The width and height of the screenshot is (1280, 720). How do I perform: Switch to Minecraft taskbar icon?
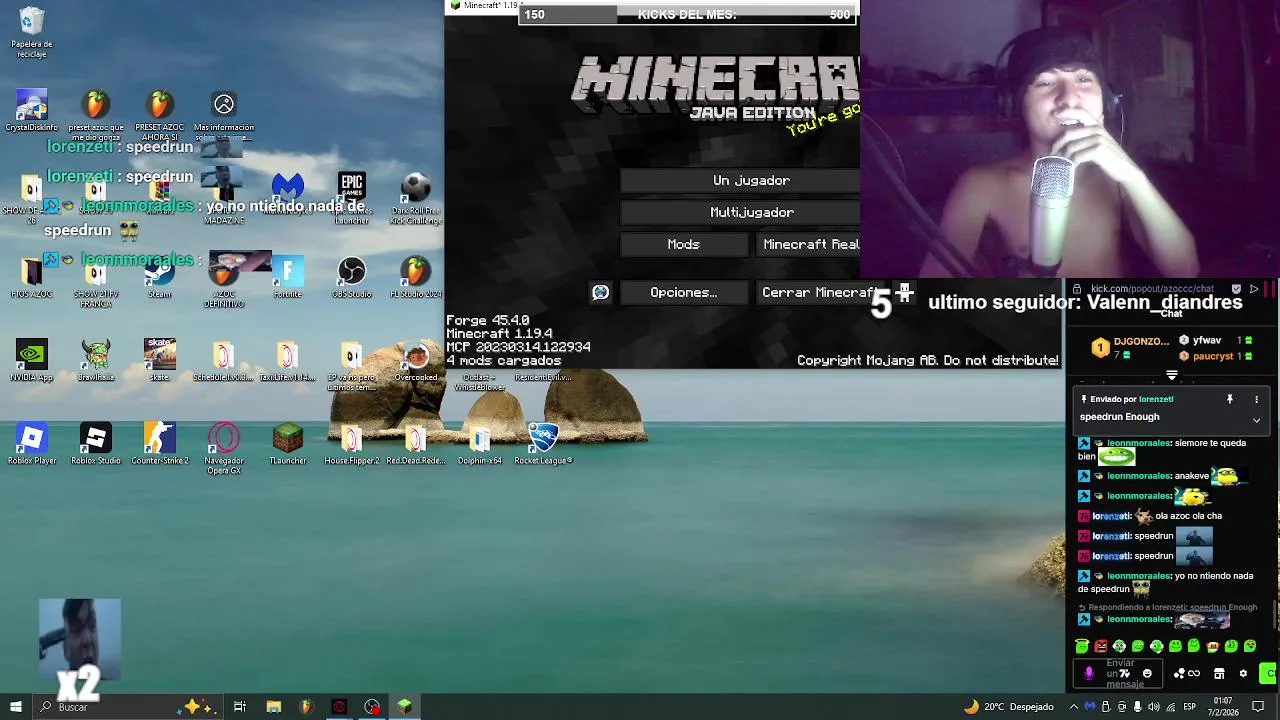click(404, 707)
